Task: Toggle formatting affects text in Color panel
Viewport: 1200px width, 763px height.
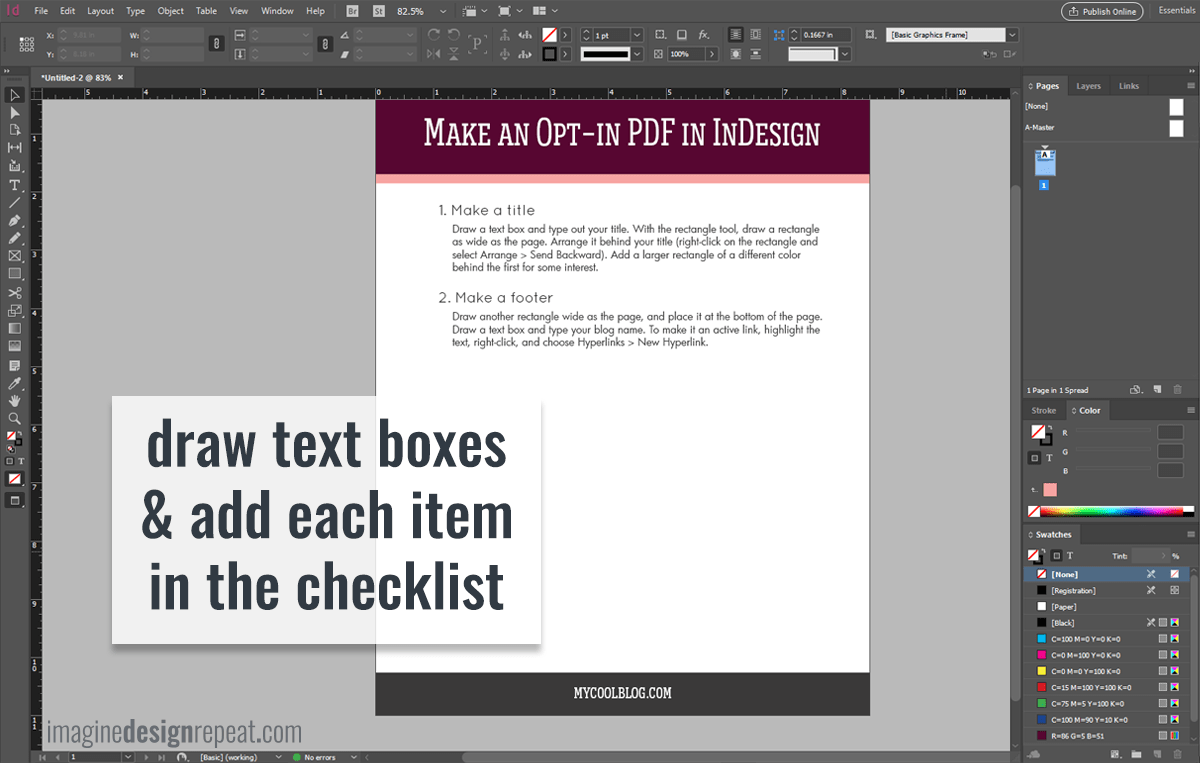Action: (x=1049, y=457)
